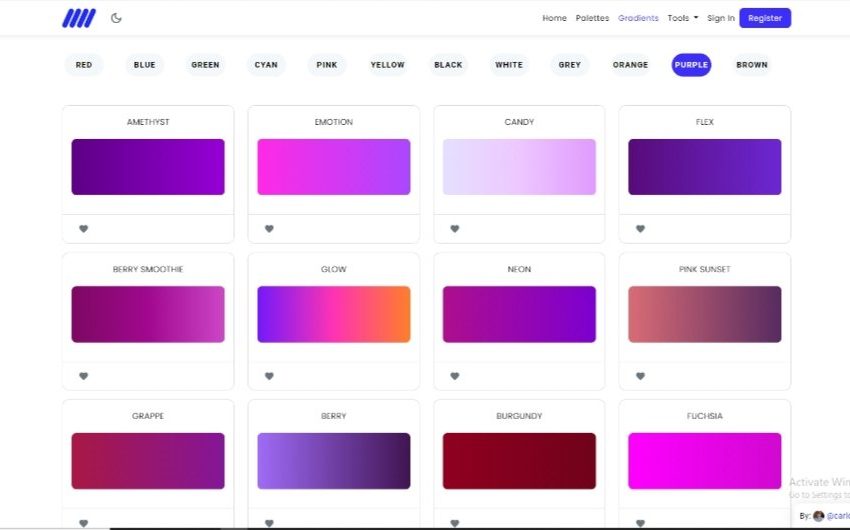Expand the Tools dropdown menu
Image resolution: width=850 pixels, height=530 pixels.
[683, 18]
